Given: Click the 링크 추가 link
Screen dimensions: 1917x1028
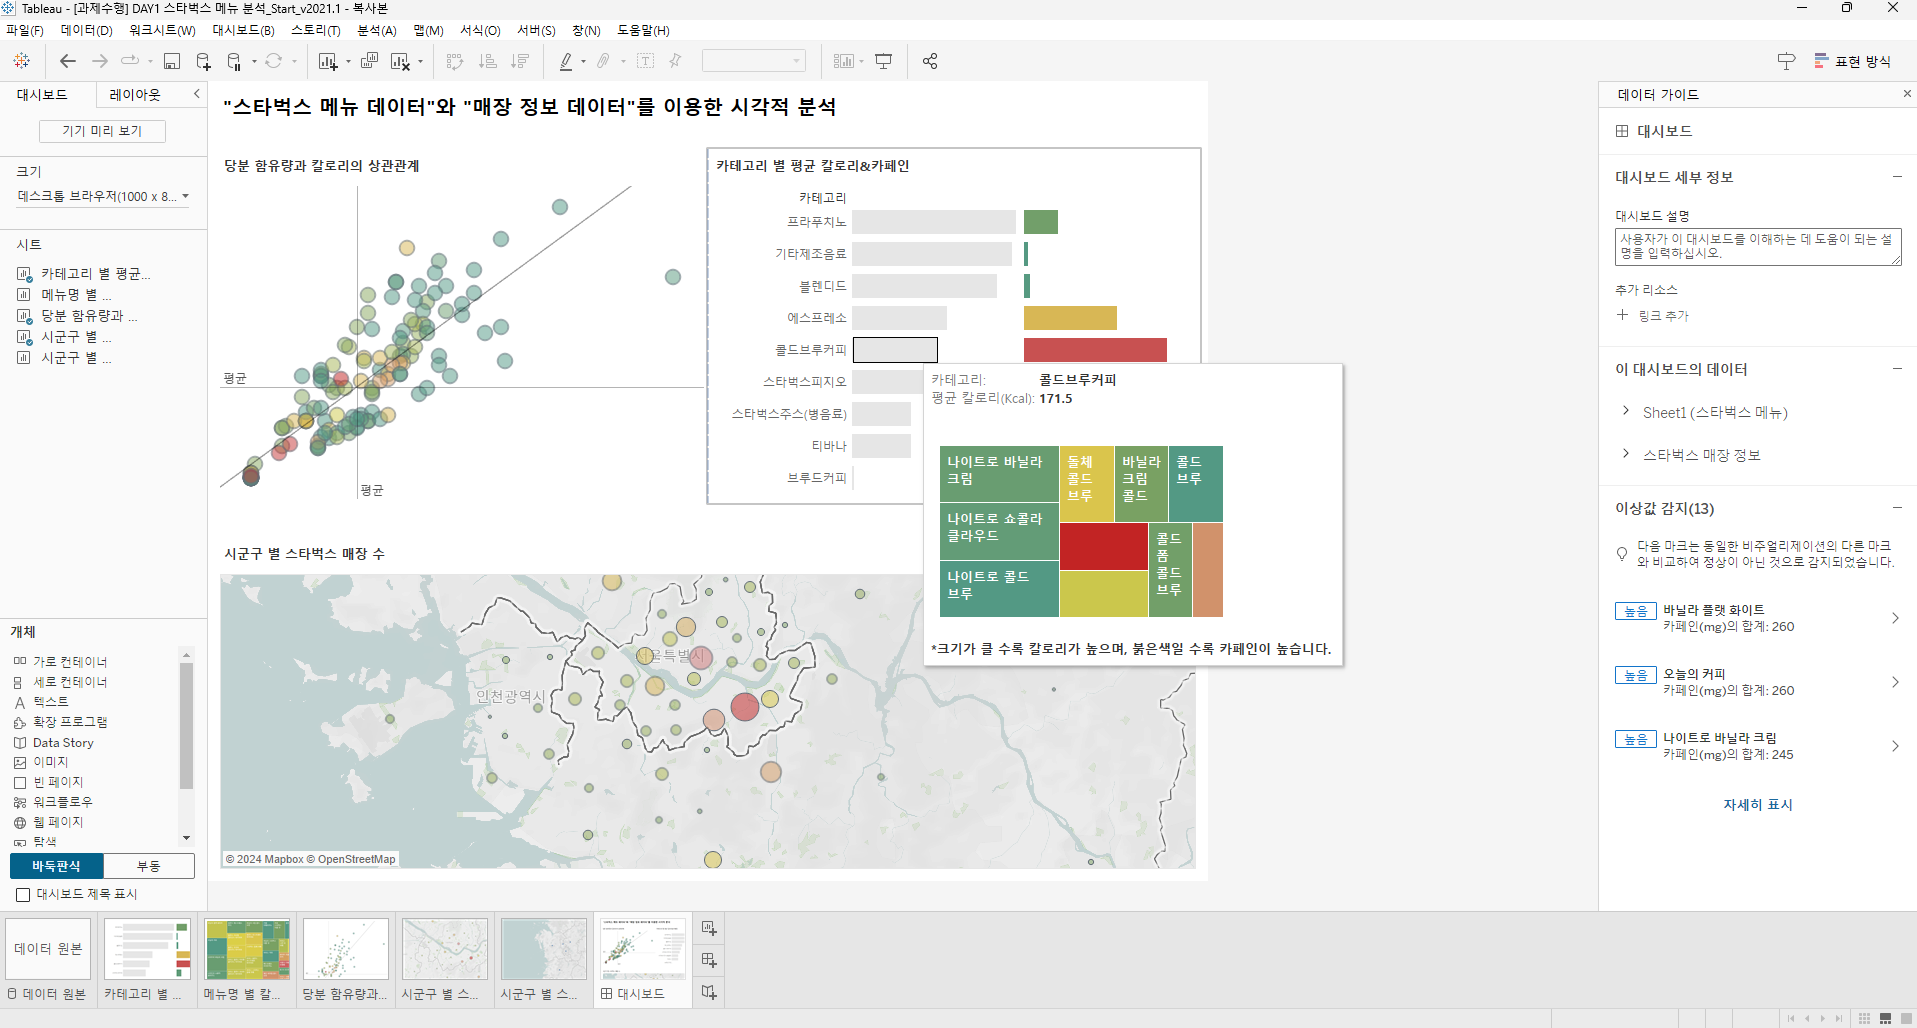Looking at the screenshot, I should [1663, 315].
